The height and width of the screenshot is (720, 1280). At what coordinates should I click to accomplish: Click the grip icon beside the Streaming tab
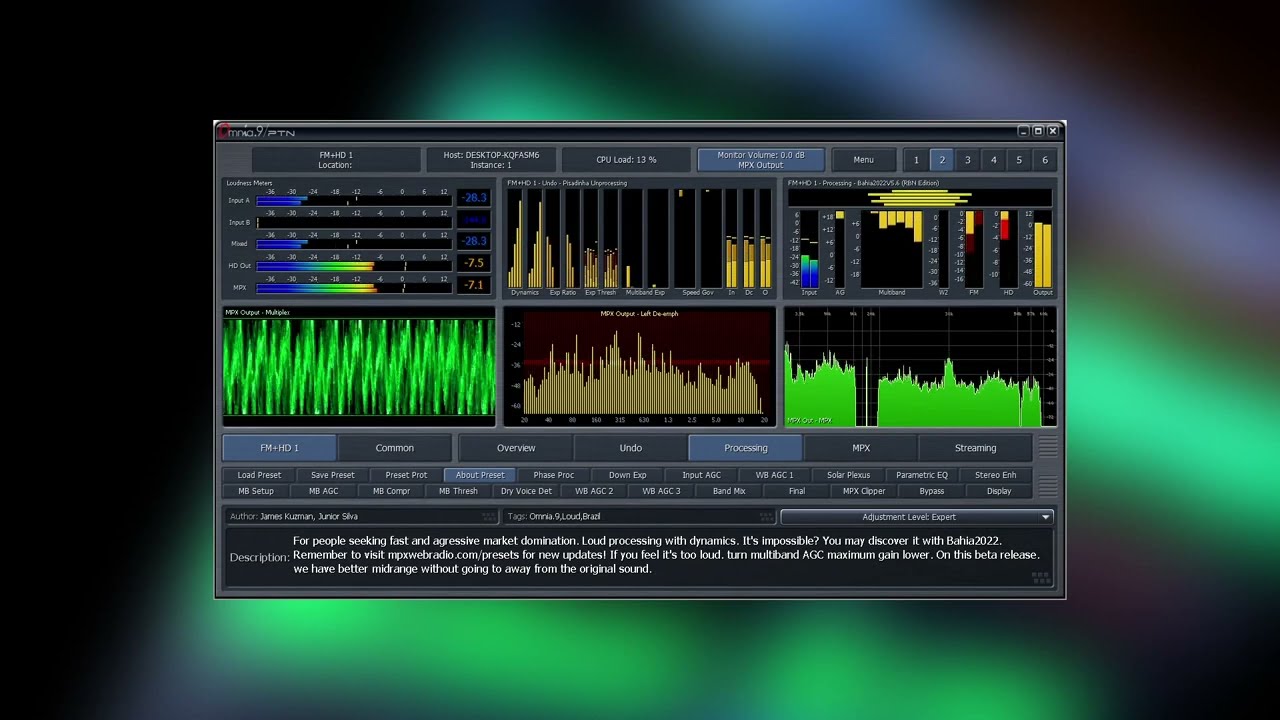click(x=1047, y=448)
